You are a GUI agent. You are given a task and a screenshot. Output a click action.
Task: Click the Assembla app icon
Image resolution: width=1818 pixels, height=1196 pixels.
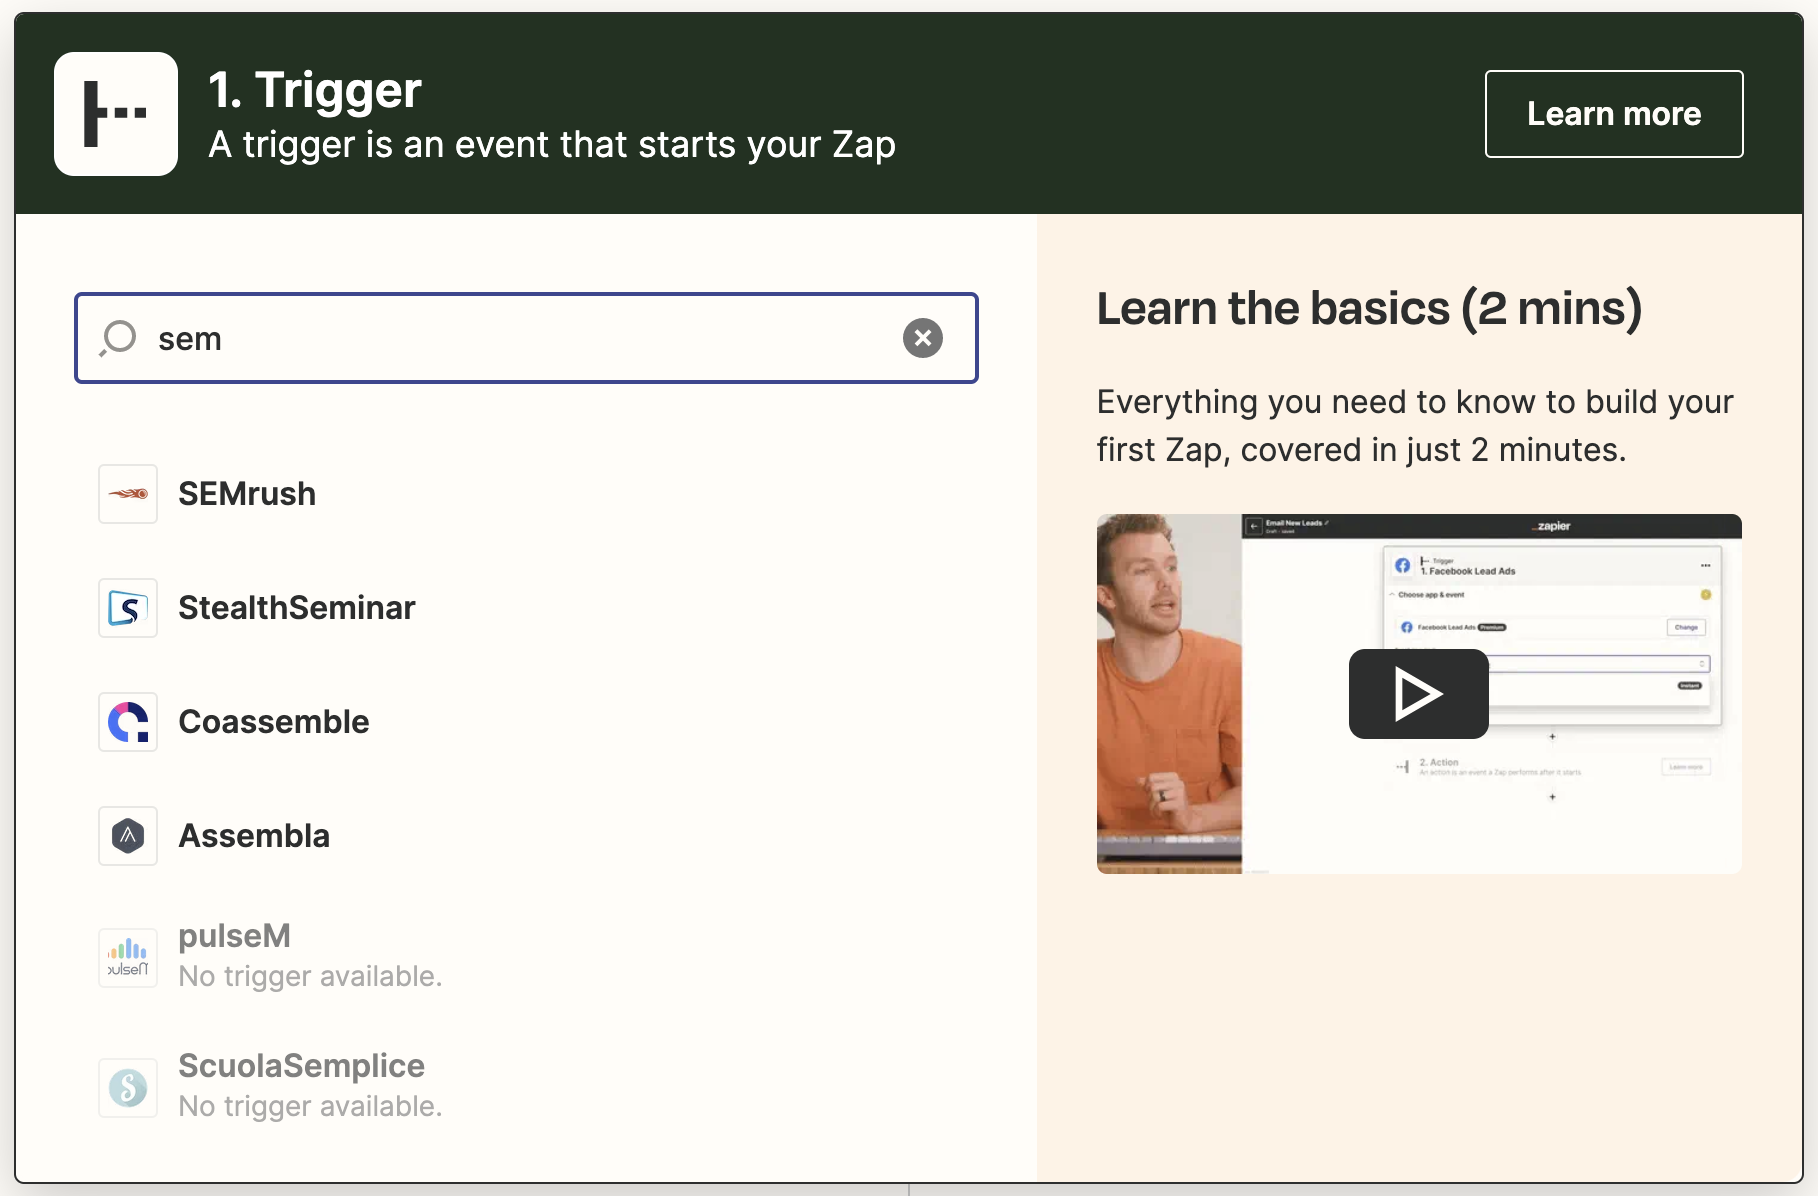pos(127,836)
